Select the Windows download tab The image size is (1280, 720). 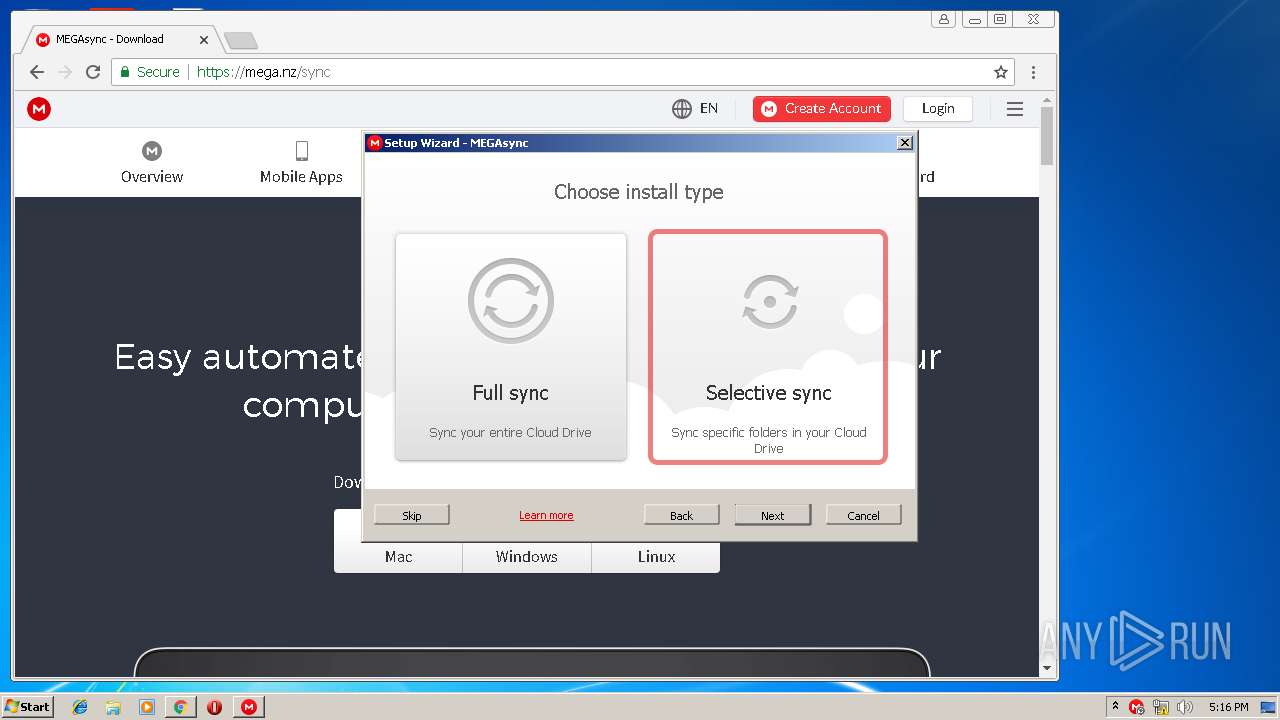[x=527, y=557]
